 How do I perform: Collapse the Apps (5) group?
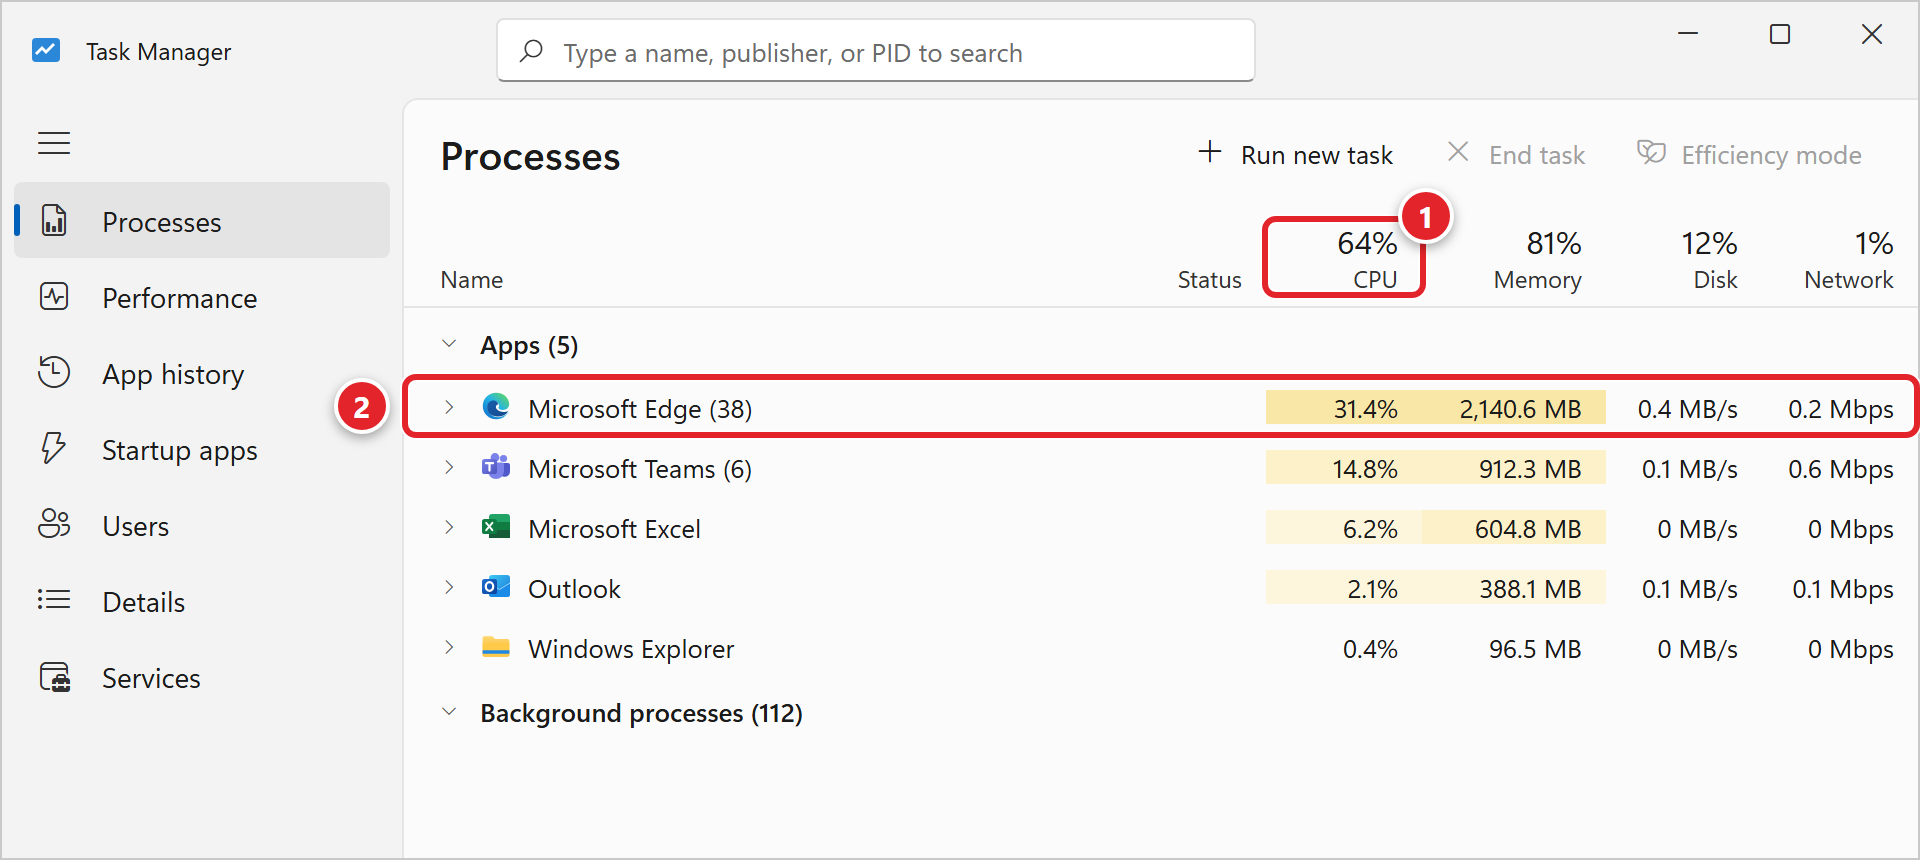point(450,344)
